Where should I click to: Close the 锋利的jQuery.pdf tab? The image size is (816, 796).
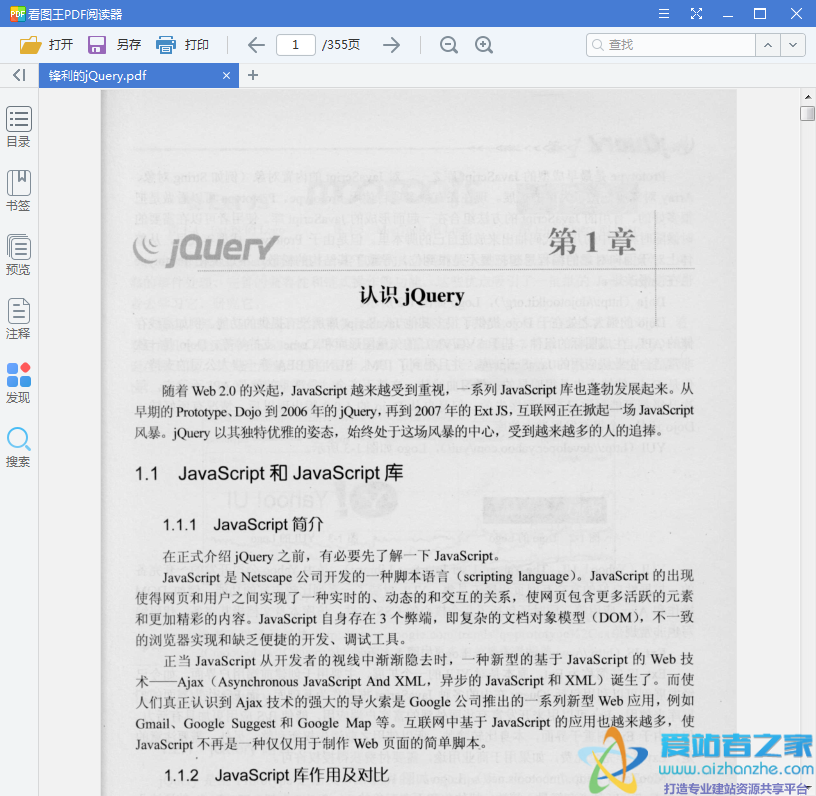pos(226,76)
